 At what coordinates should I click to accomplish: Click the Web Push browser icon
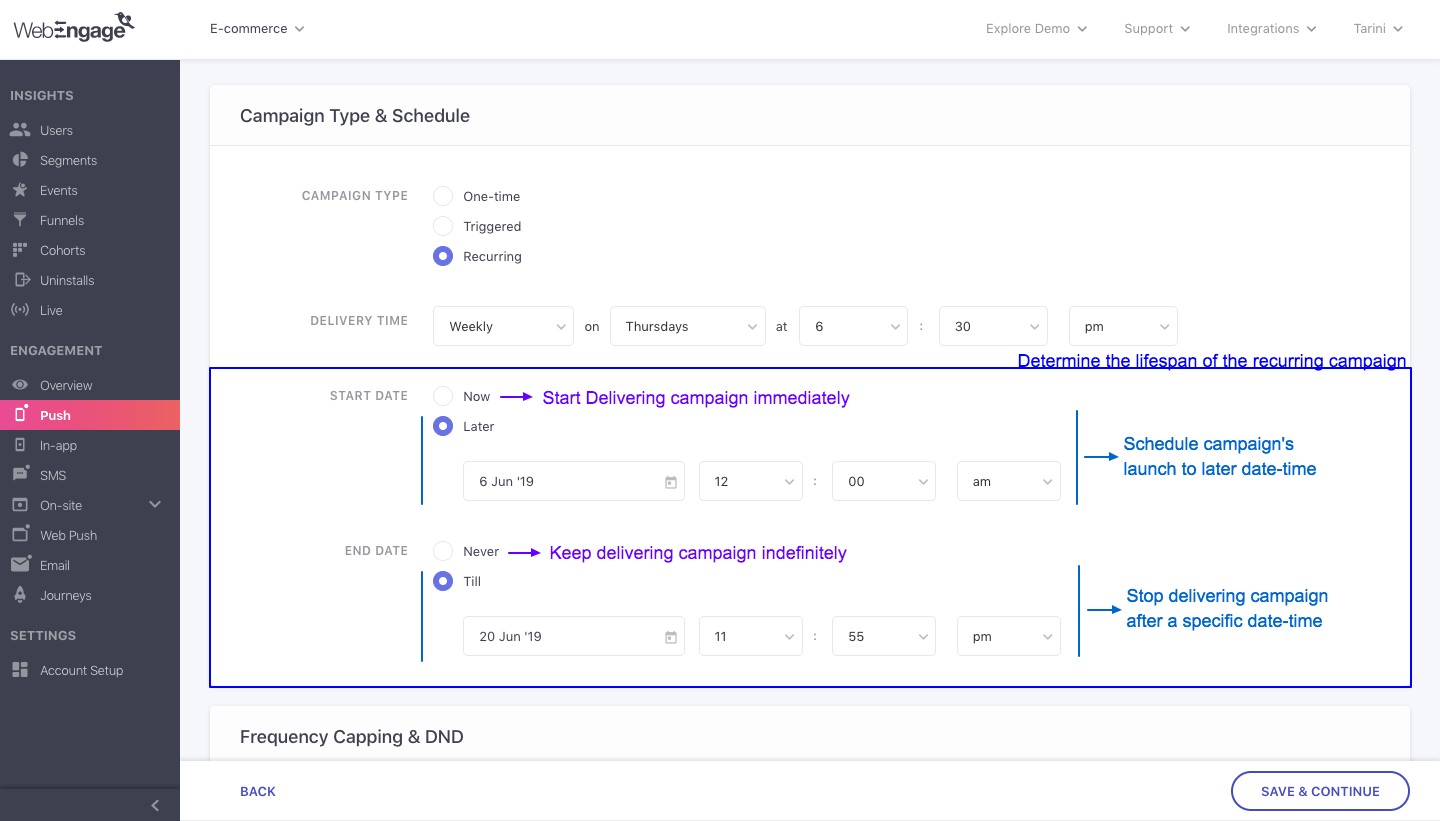click(20, 535)
